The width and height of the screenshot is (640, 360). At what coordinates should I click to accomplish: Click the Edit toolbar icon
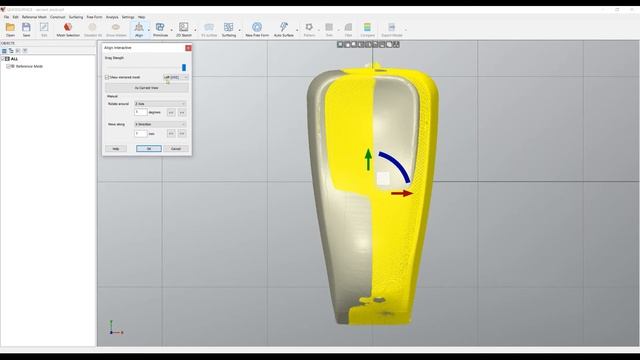click(x=44, y=27)
